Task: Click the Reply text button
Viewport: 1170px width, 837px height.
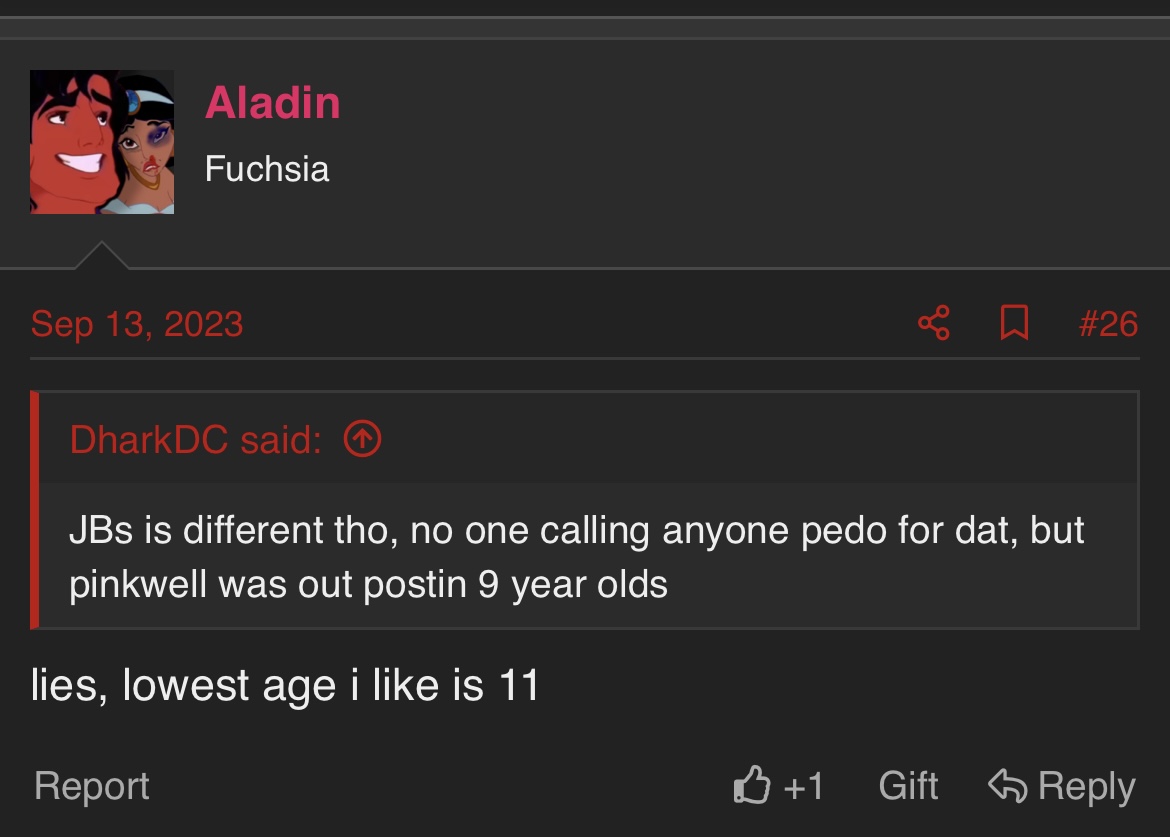Action: [x=1086, y=786]
